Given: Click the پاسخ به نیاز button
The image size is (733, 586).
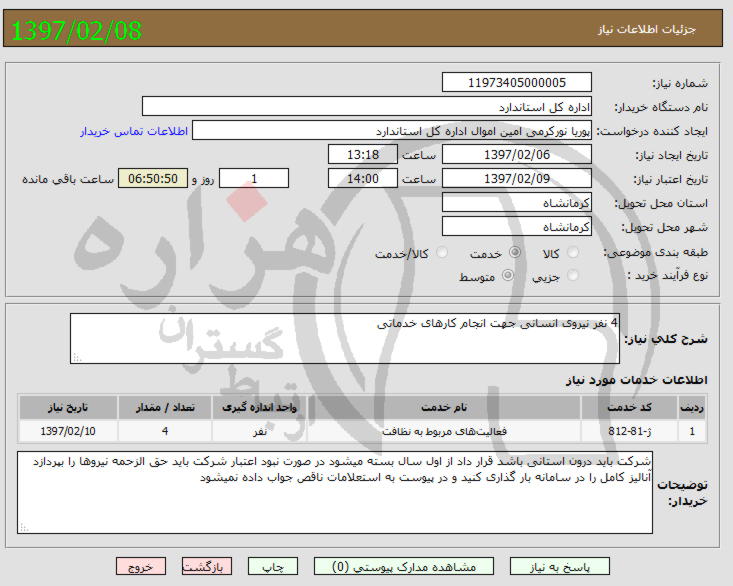Looking at the screenshot, I should (x=560, y=566).
